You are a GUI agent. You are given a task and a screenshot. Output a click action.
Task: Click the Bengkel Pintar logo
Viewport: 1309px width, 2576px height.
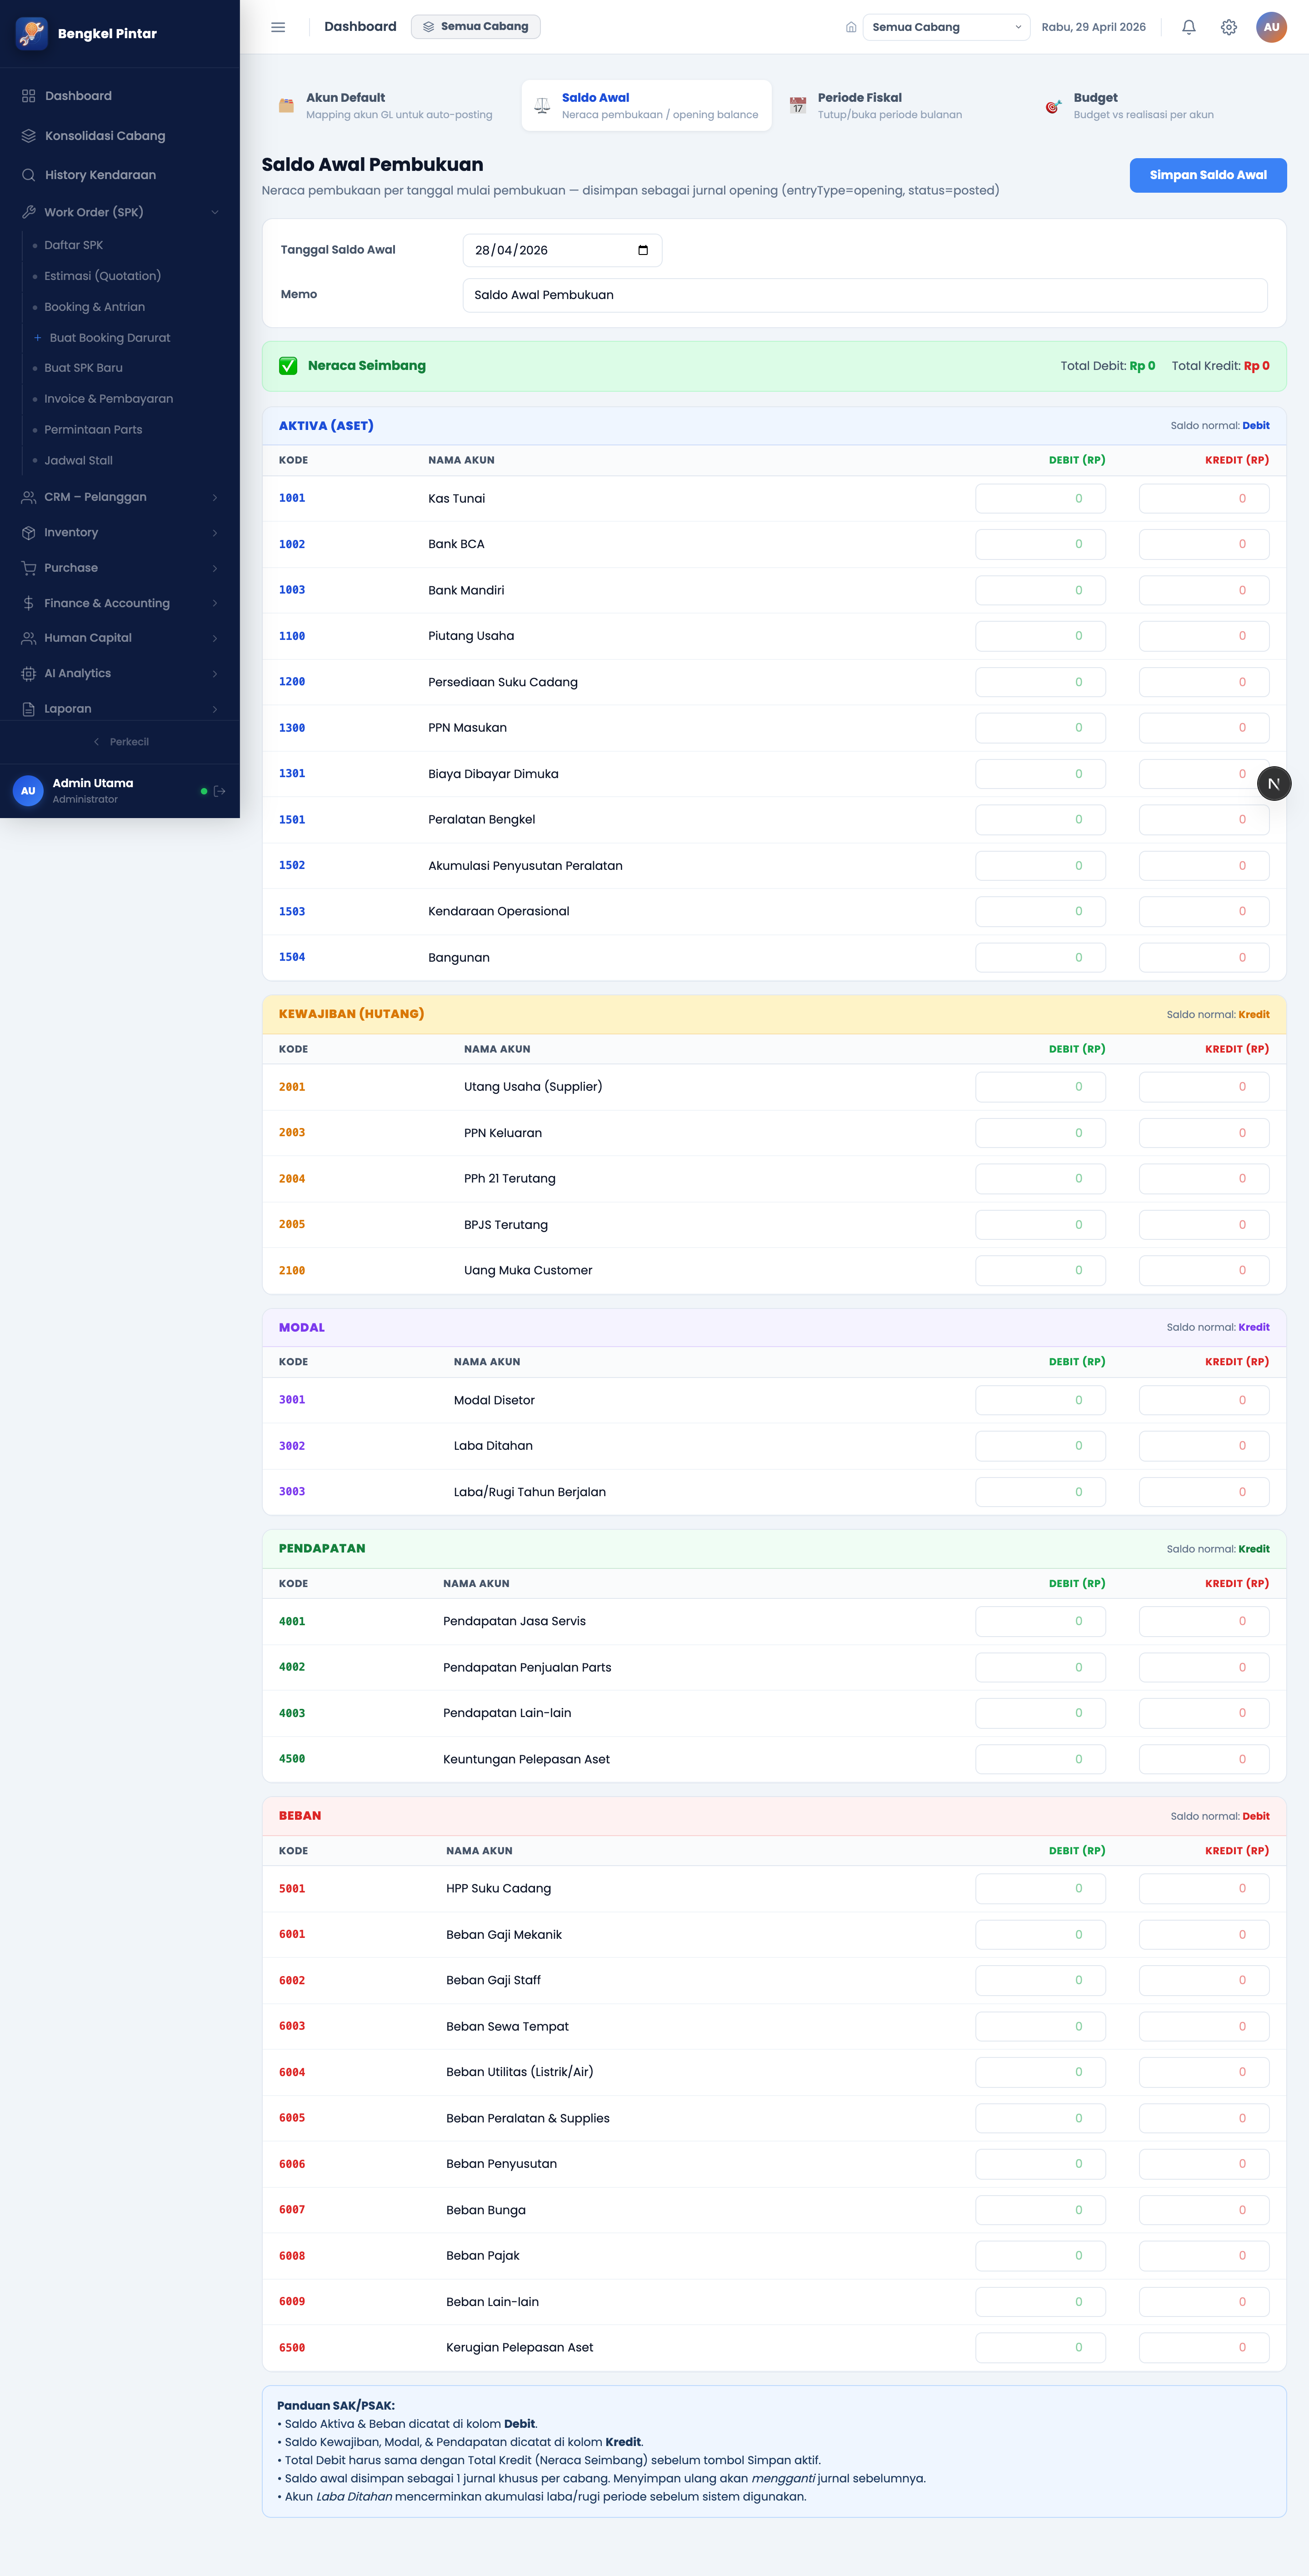pos(31,33)
